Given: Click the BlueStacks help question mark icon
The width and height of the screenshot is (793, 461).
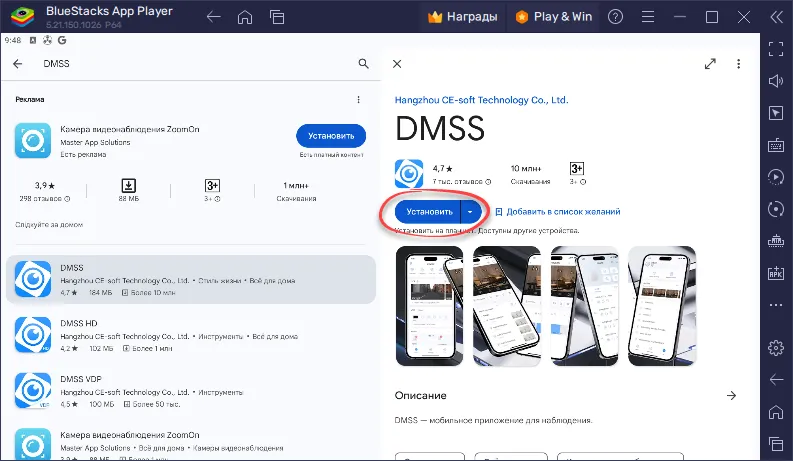Looking at the screenshot, I should tap(614, 17).
